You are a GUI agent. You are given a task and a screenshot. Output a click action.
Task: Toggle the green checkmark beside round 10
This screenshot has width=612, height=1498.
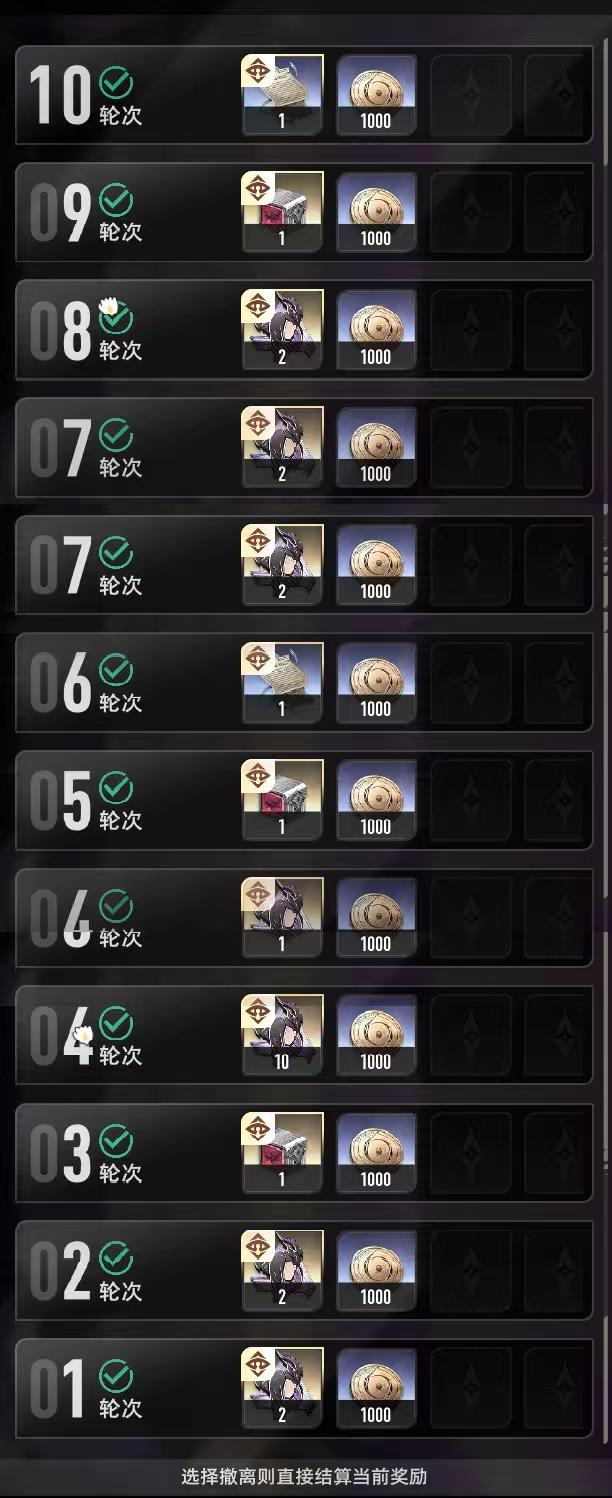coord(117,83)
